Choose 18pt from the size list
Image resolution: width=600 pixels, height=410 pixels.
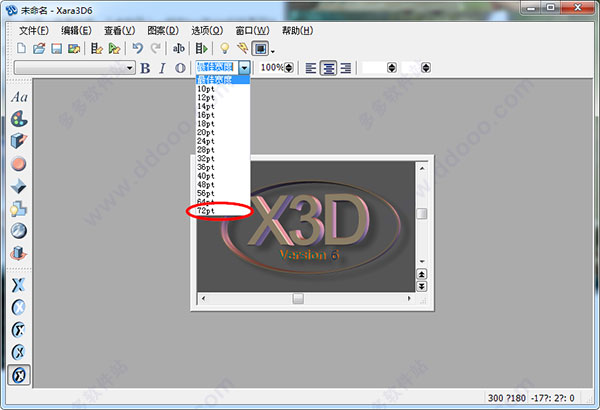click(x=223, y=124)
